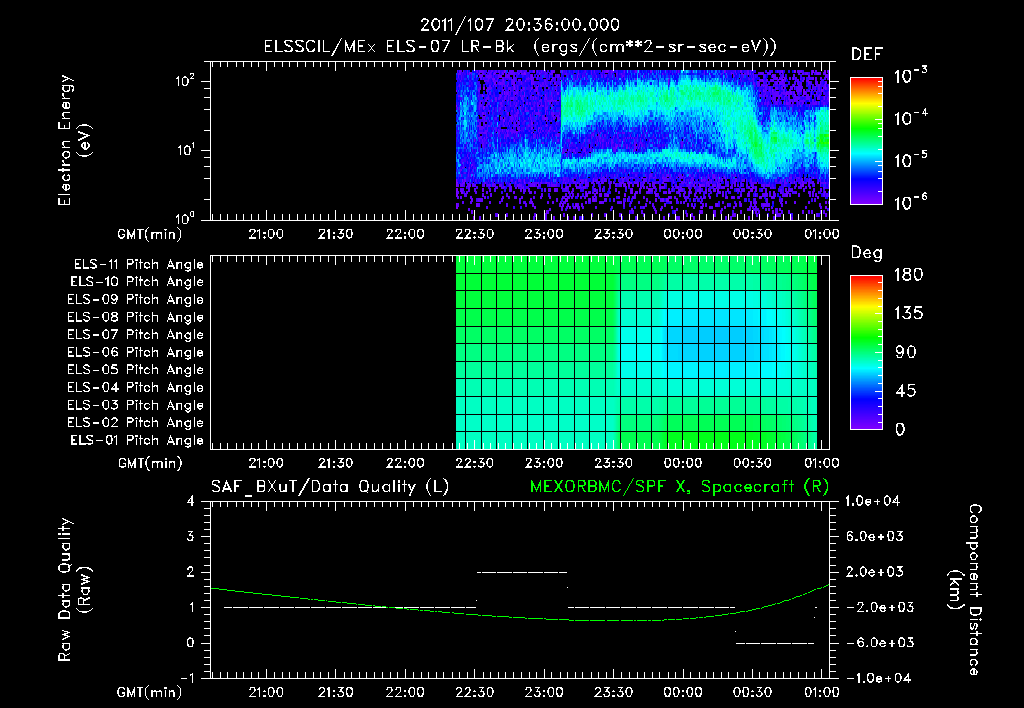Click the ELS-11 Pitch Angle row label

[138, 265]
